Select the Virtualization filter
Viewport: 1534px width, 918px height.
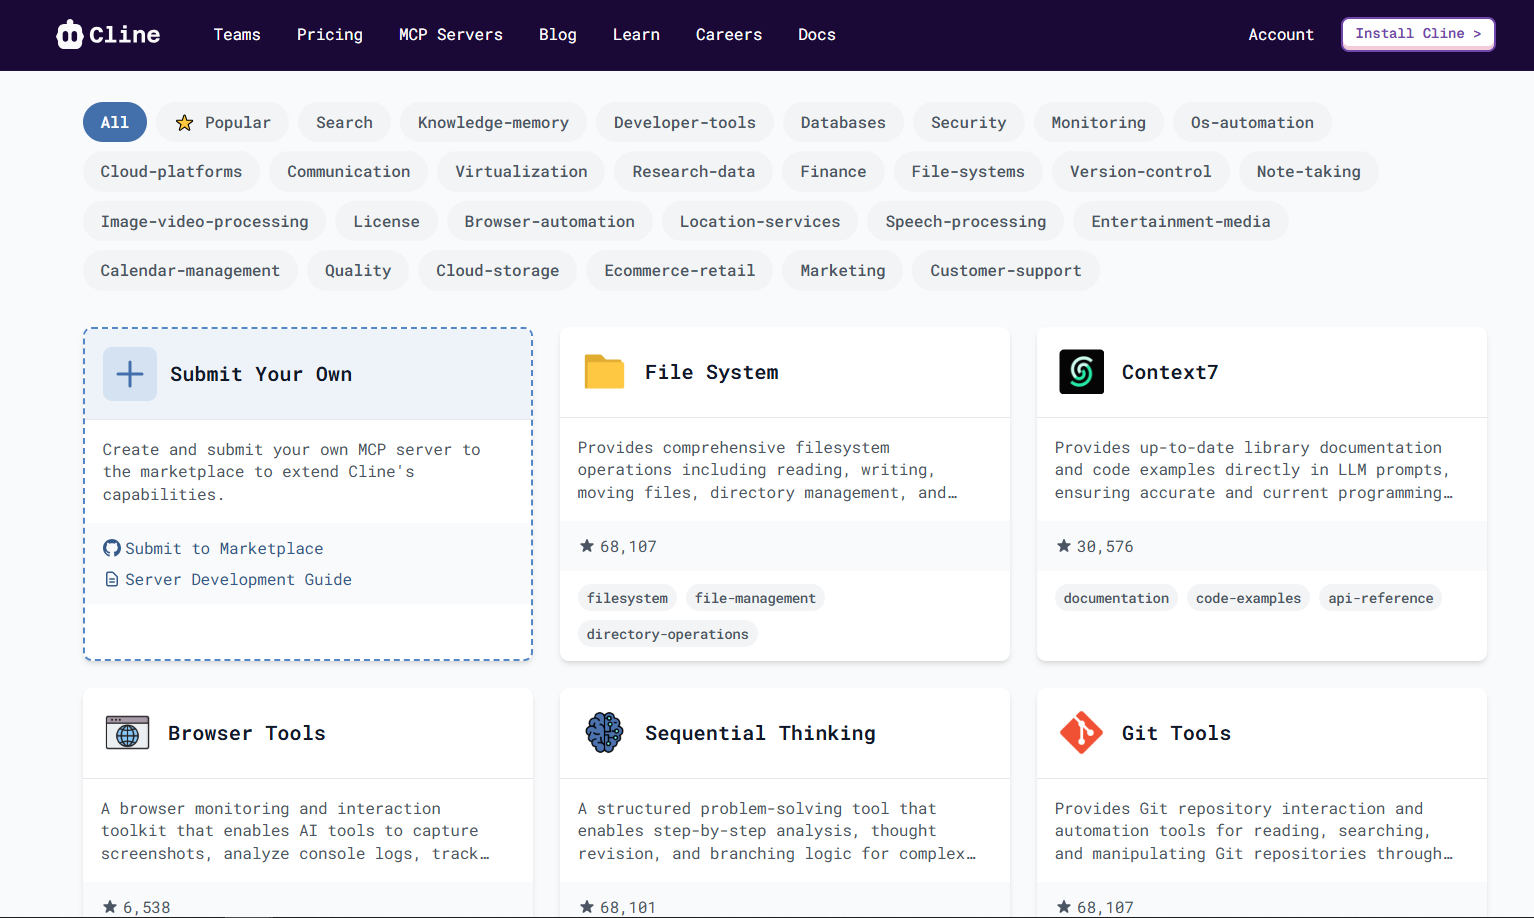pyautogui.click(x=521, y=171)
